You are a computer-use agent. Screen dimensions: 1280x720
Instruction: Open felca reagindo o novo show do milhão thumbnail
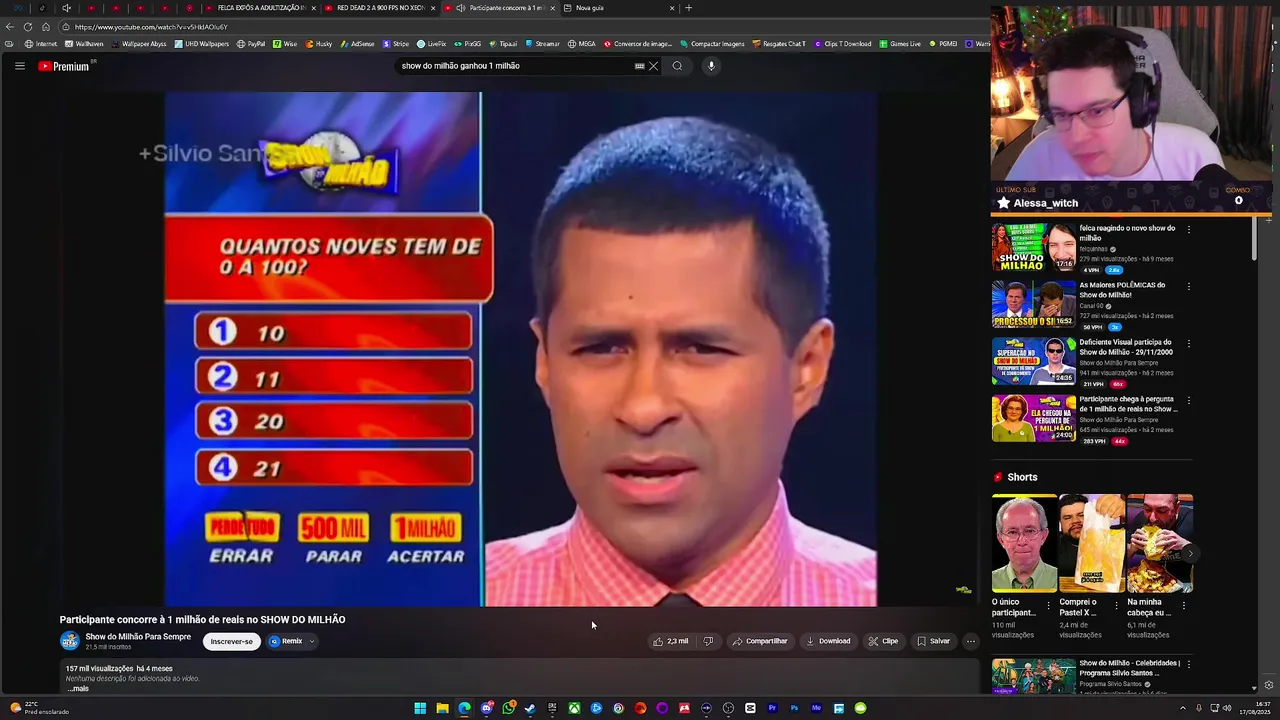pyautogui.click(x=1034, y=247)
